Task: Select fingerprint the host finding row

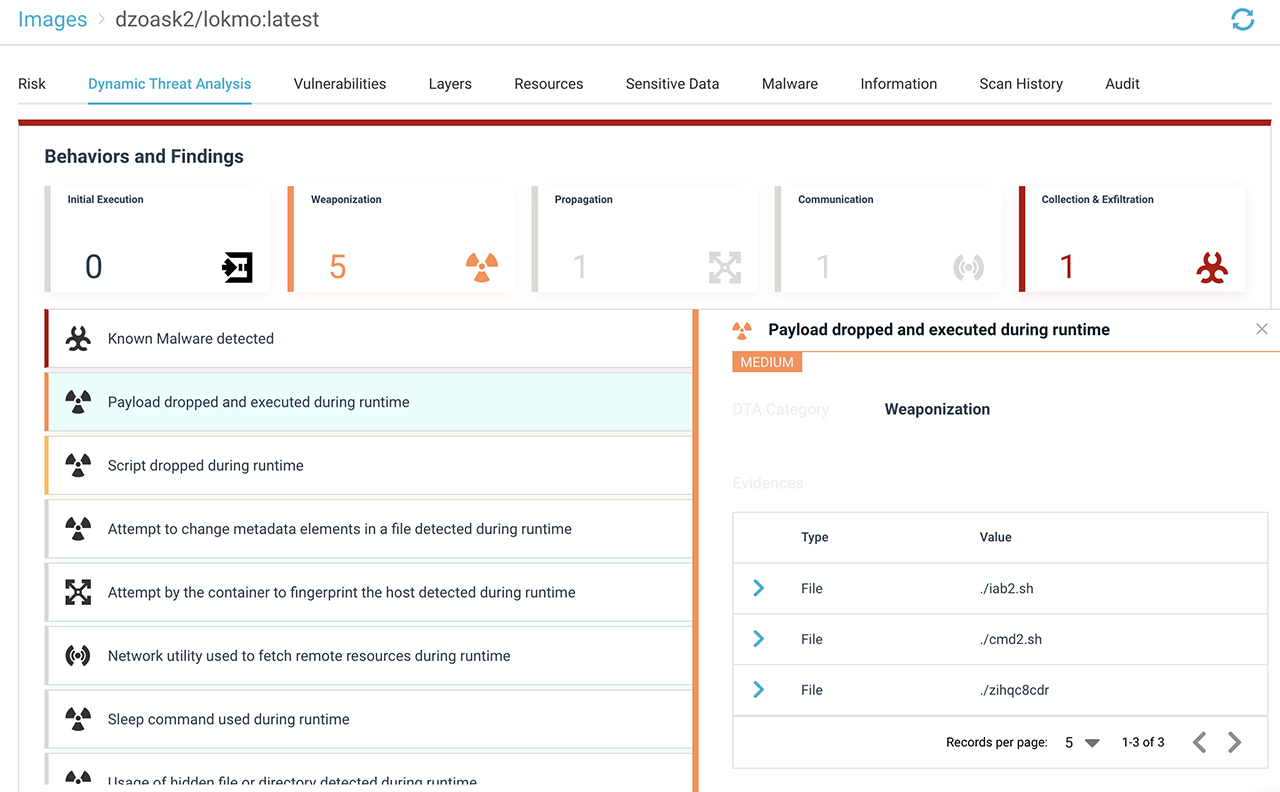Action: [x=369, y=592]
